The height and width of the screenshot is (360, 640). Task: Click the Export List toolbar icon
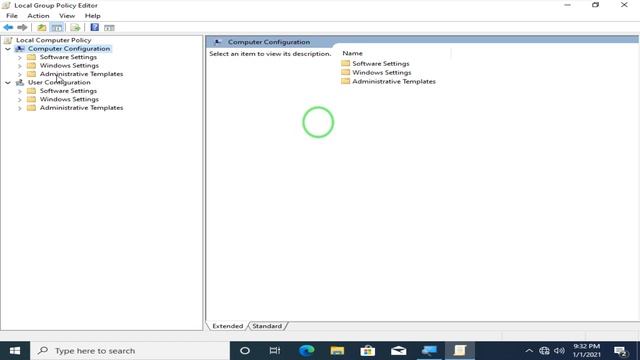click(x=75, y=27)
